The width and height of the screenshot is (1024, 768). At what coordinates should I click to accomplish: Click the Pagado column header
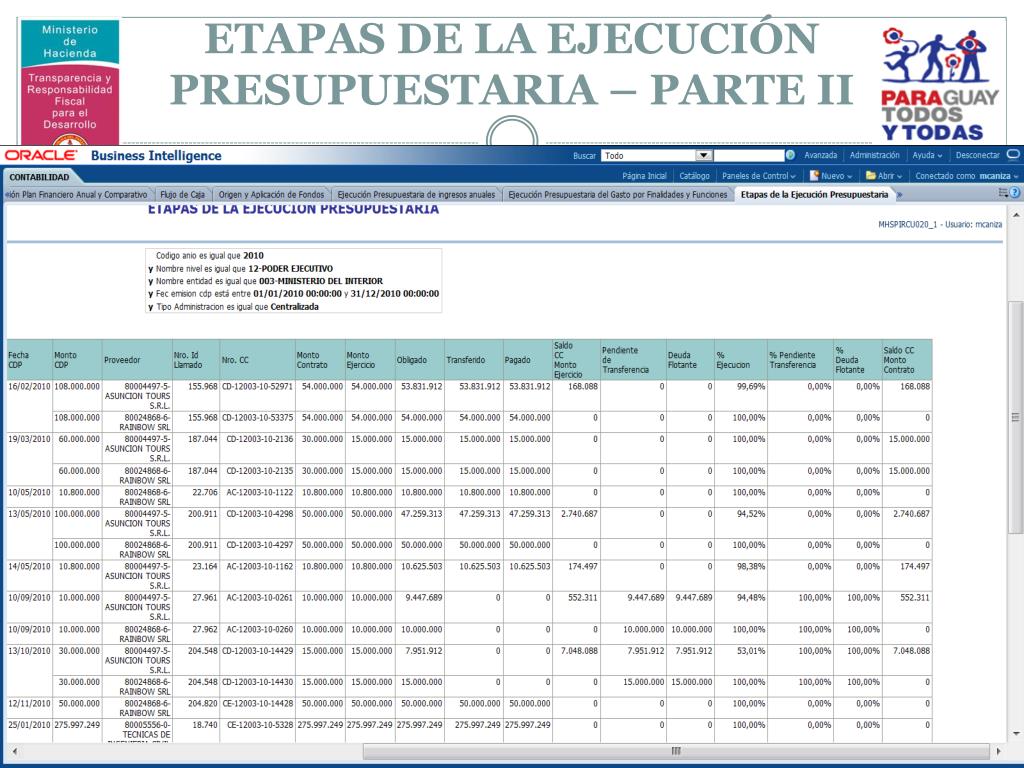click(528, 360)
